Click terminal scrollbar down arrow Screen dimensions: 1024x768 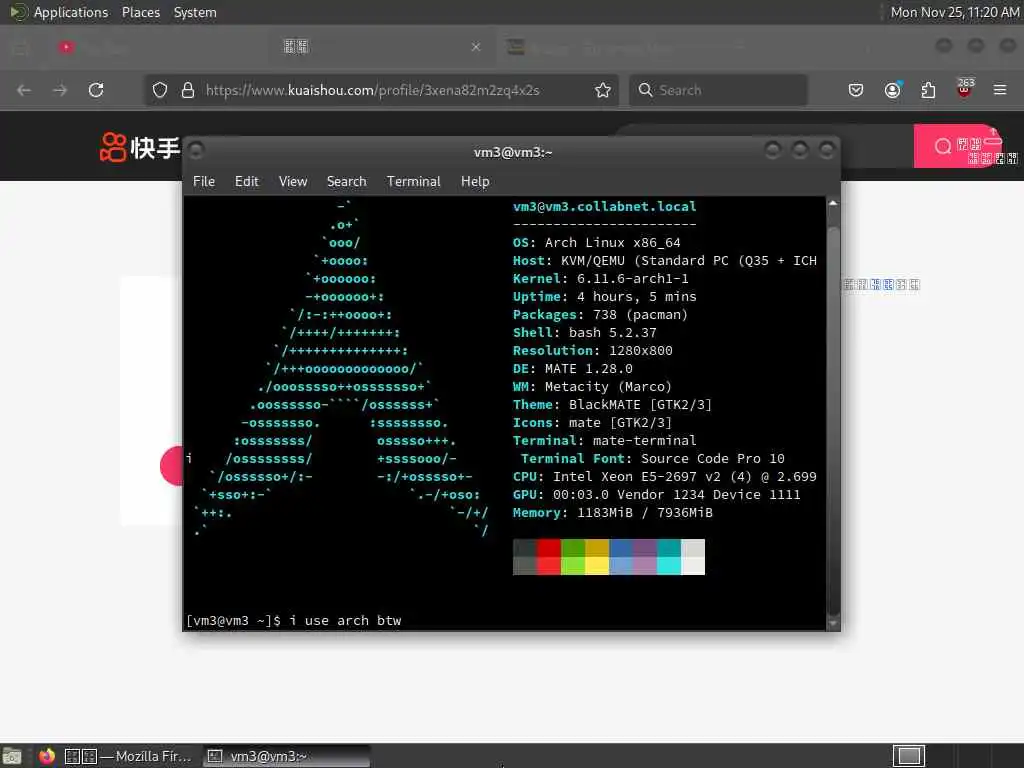[x=833, y=623]
